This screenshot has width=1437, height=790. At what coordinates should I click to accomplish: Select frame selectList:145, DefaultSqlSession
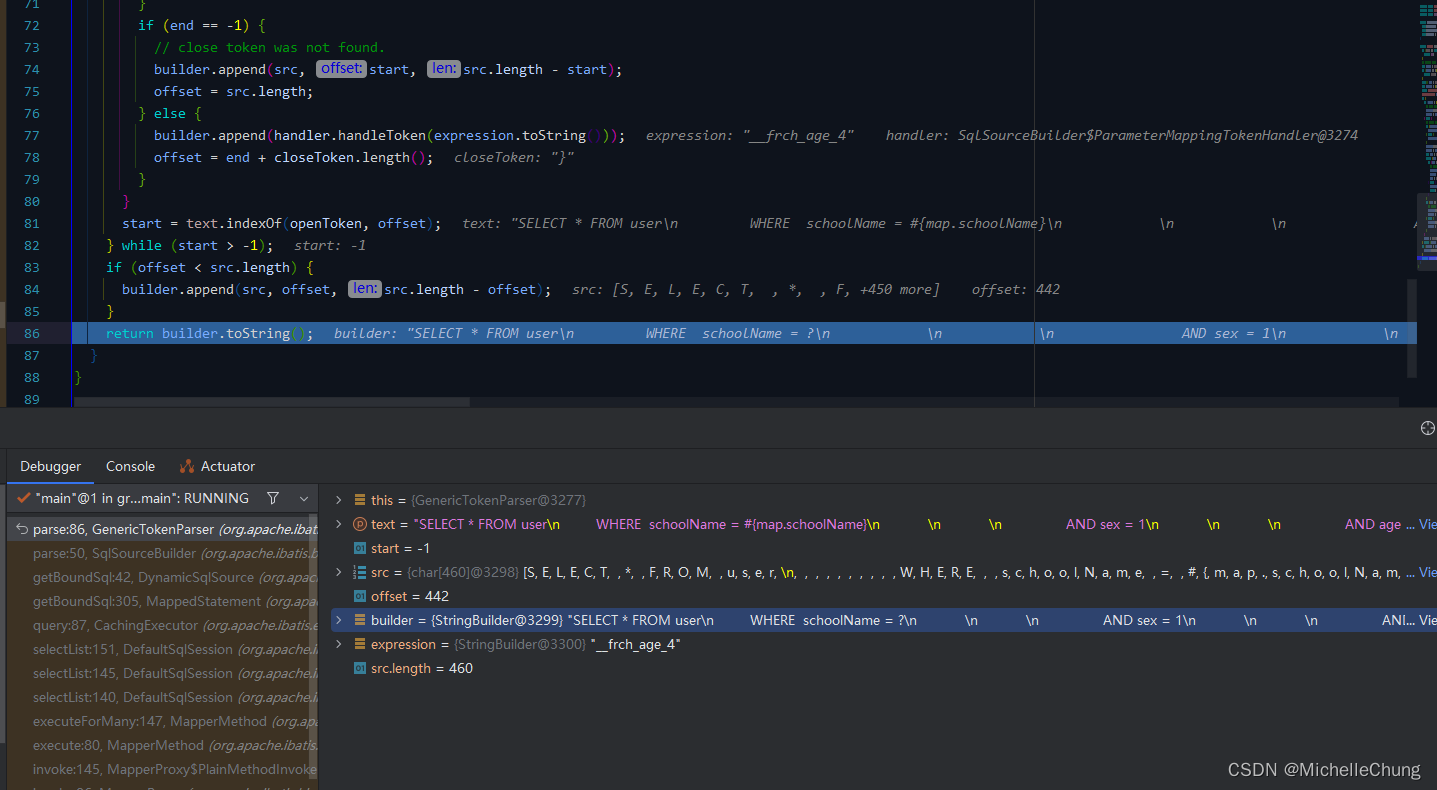point(161,673)
